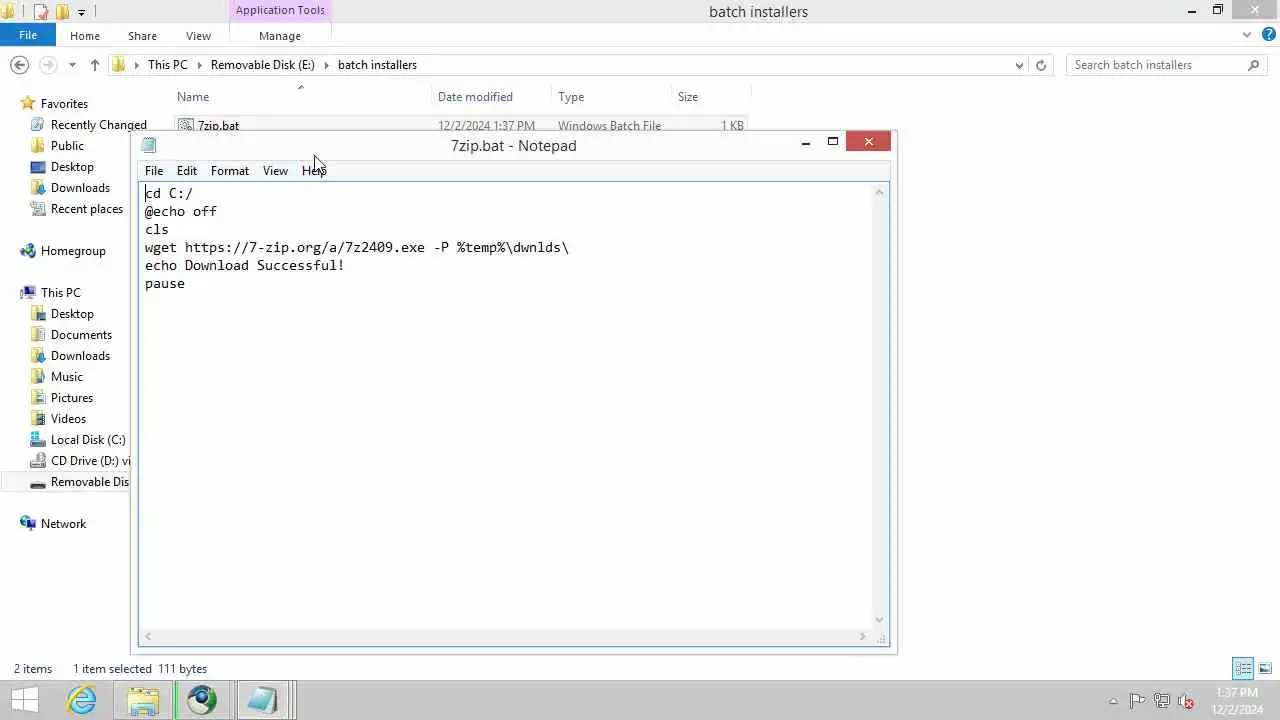1280x720 pixels.
Task: Select Removable Disk (E:) breadcrumb
Action: tap(262, 65)
